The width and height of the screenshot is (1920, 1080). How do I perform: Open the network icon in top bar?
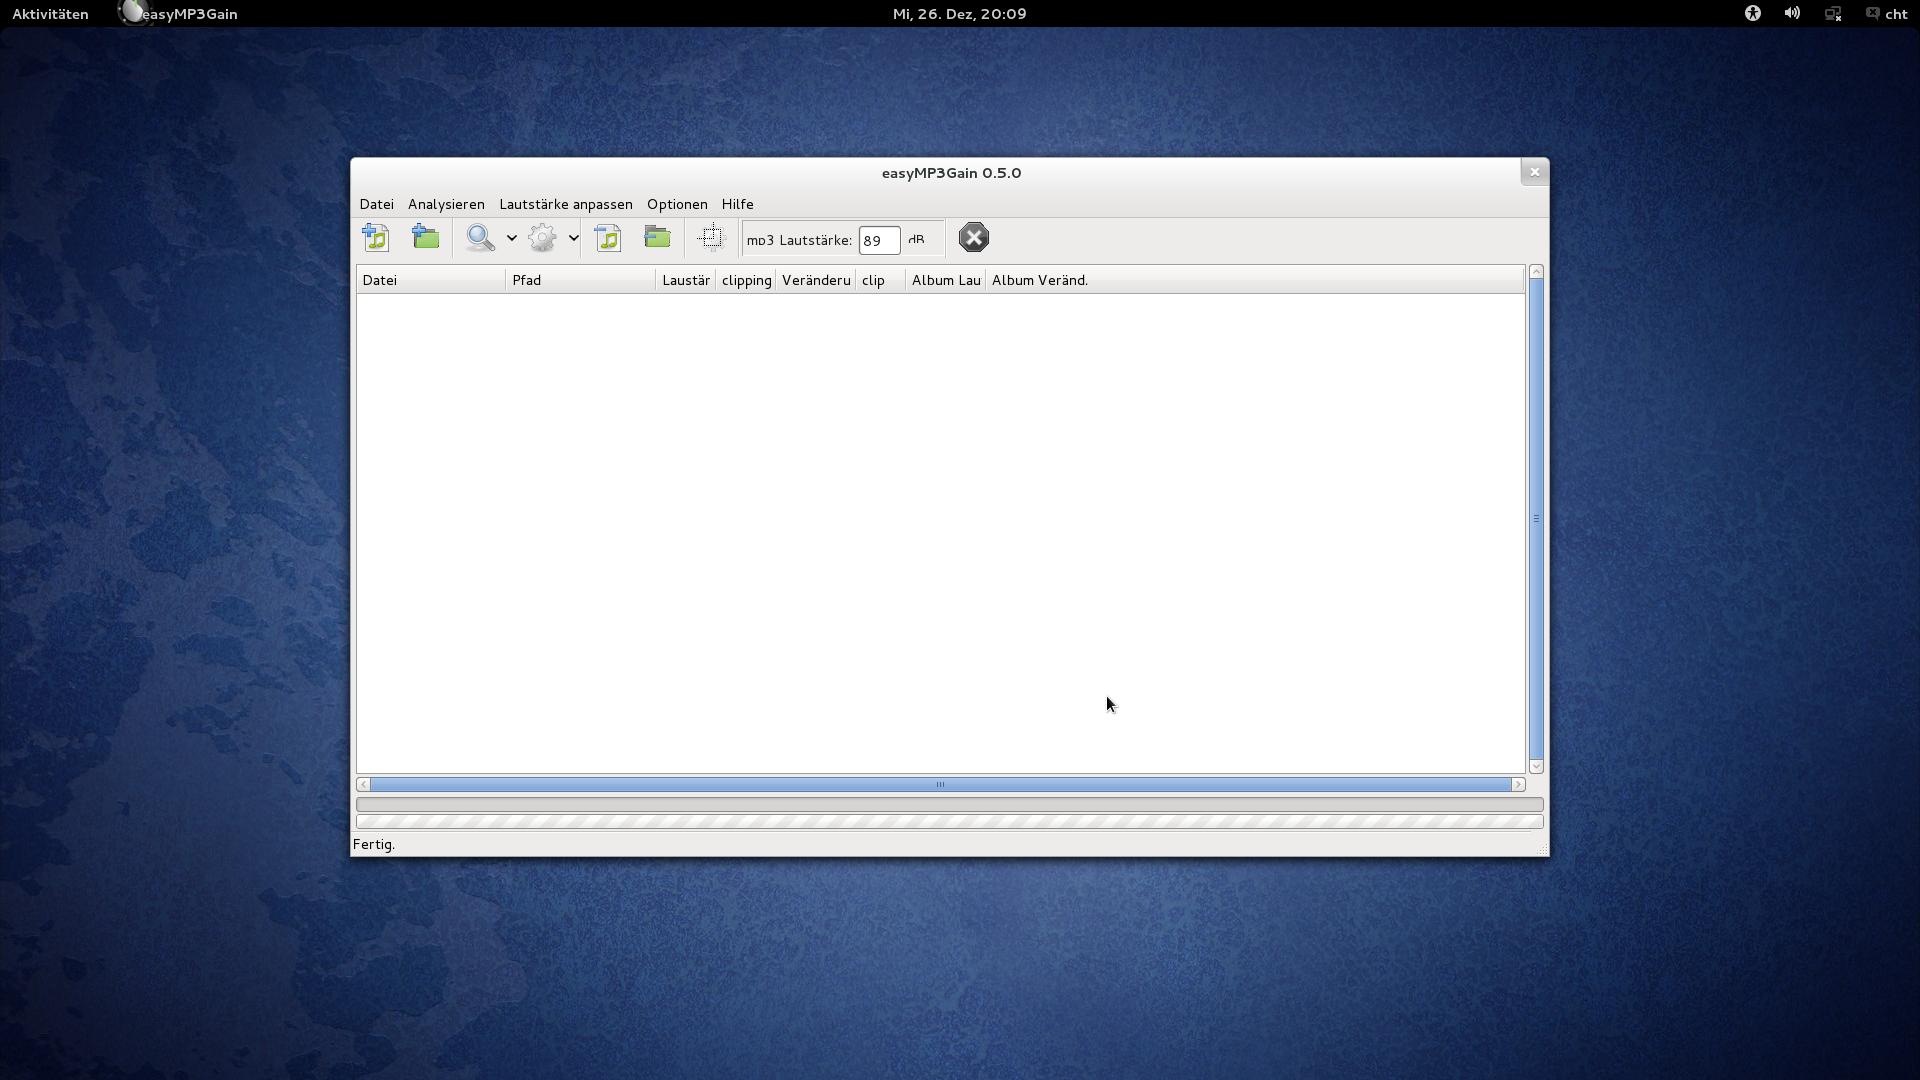(x=1833, y=14)
